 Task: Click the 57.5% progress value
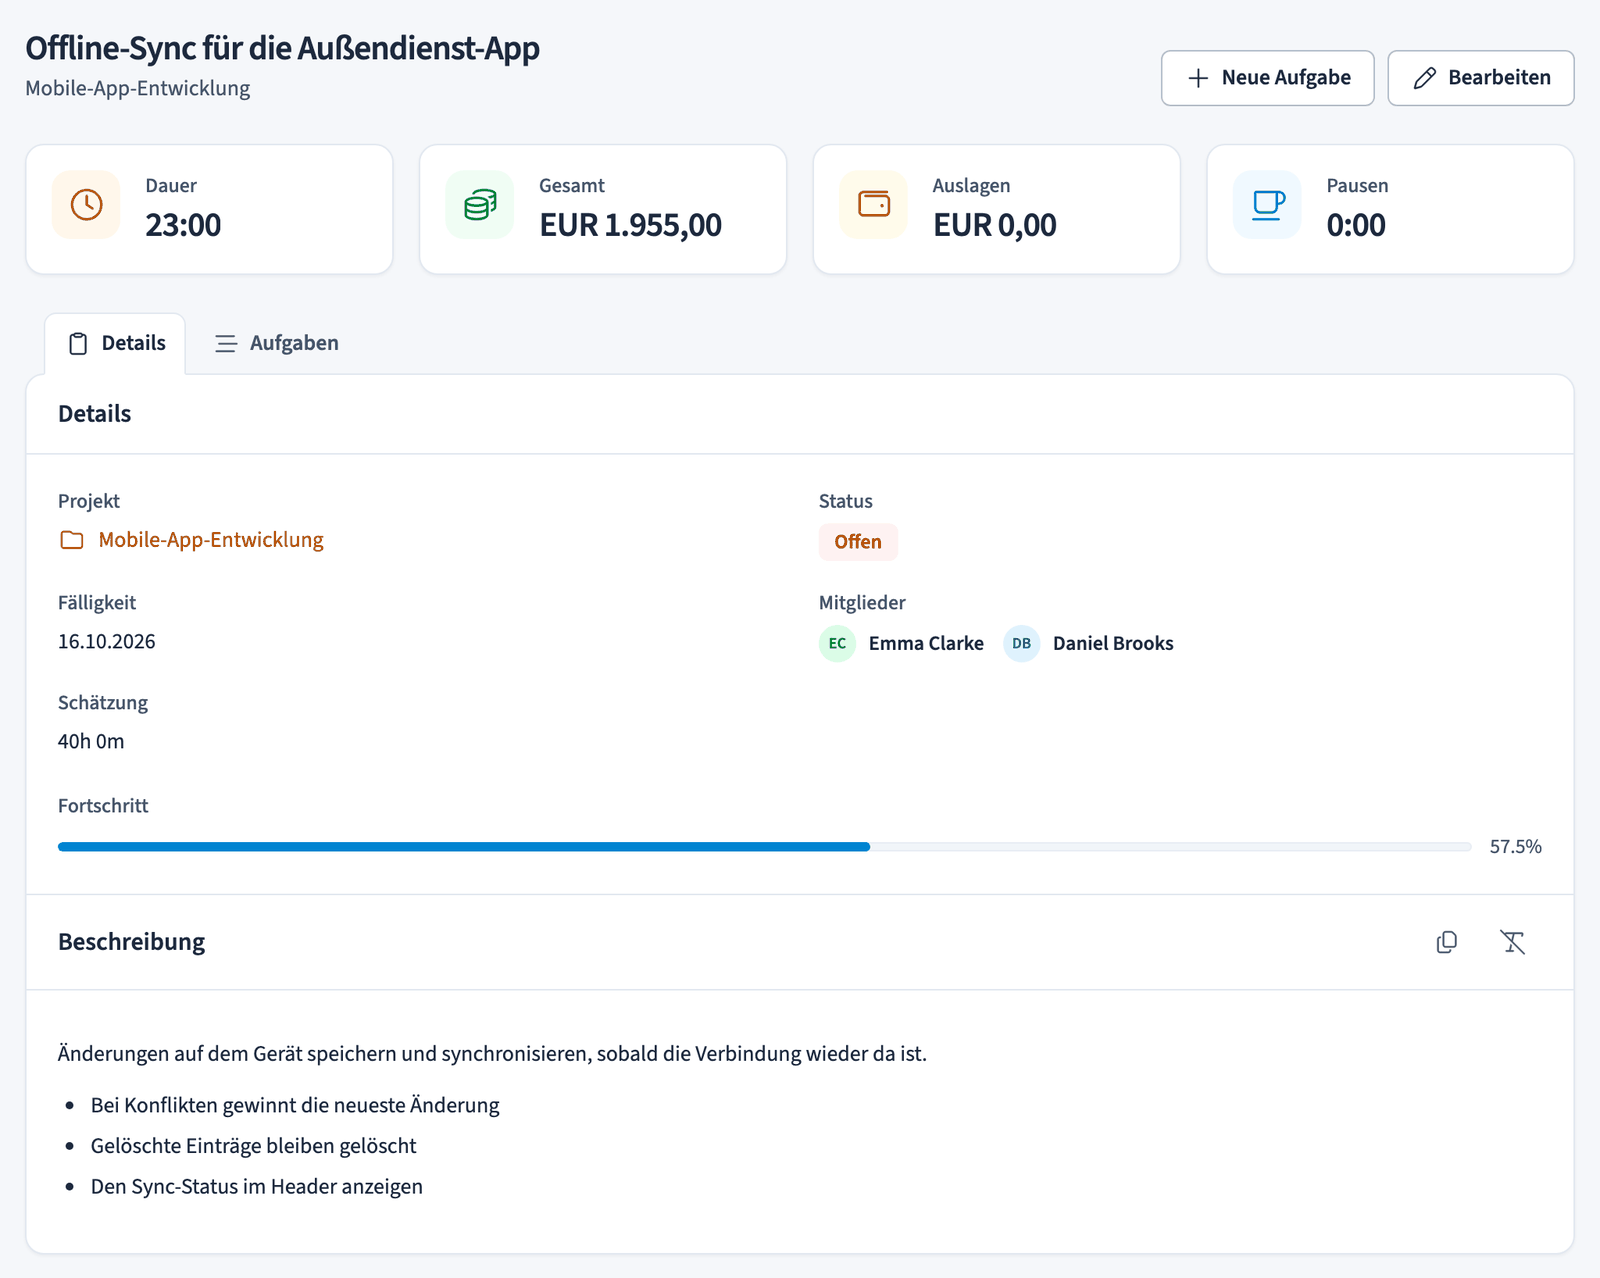[x=1515, y=847]
